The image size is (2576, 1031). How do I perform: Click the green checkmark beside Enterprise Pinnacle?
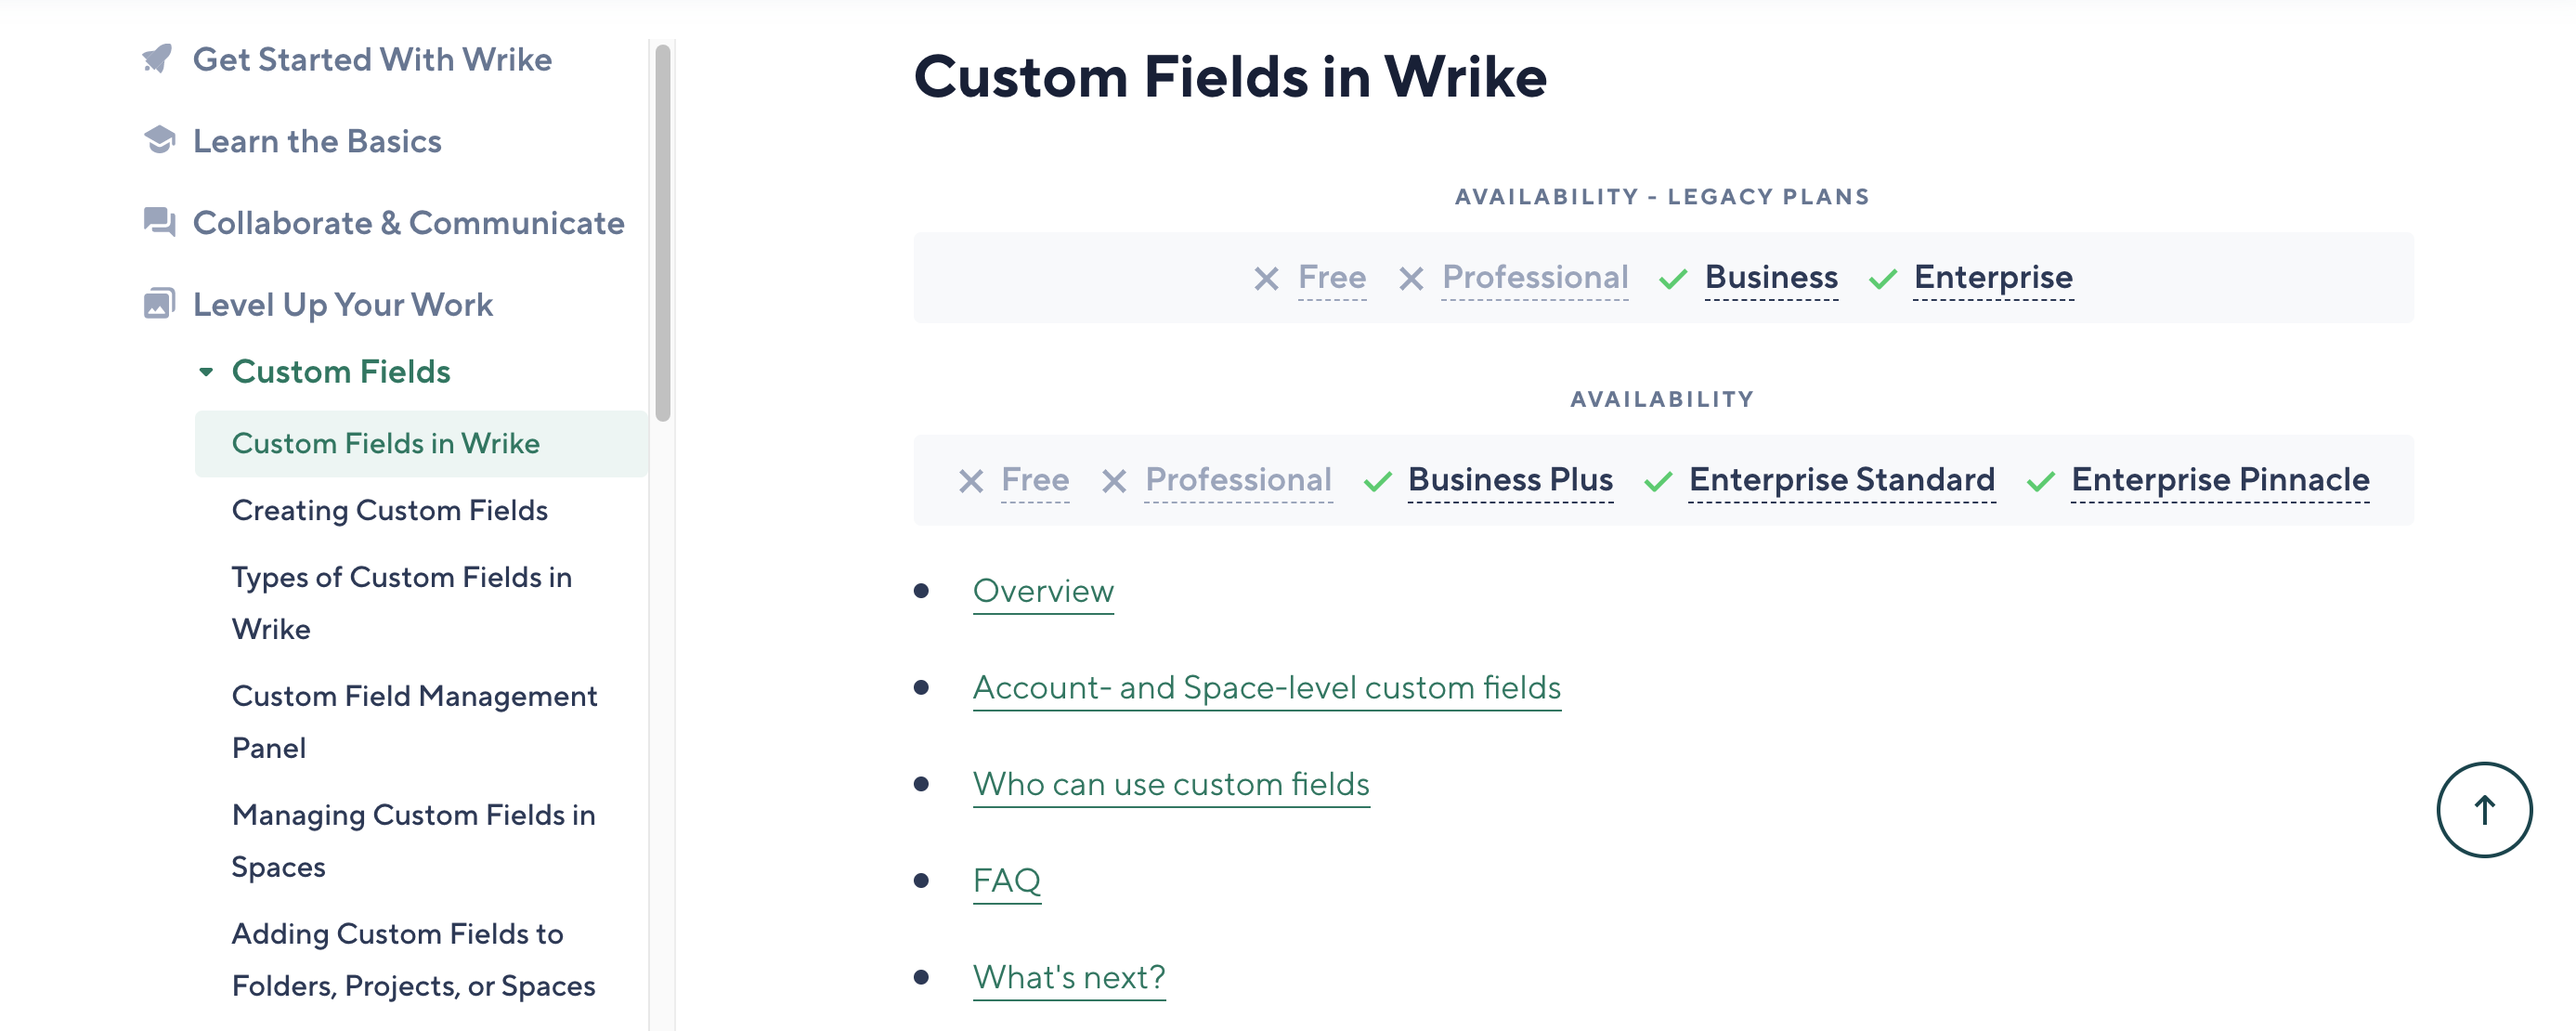pyautogui.click(x=2040, y=482)
